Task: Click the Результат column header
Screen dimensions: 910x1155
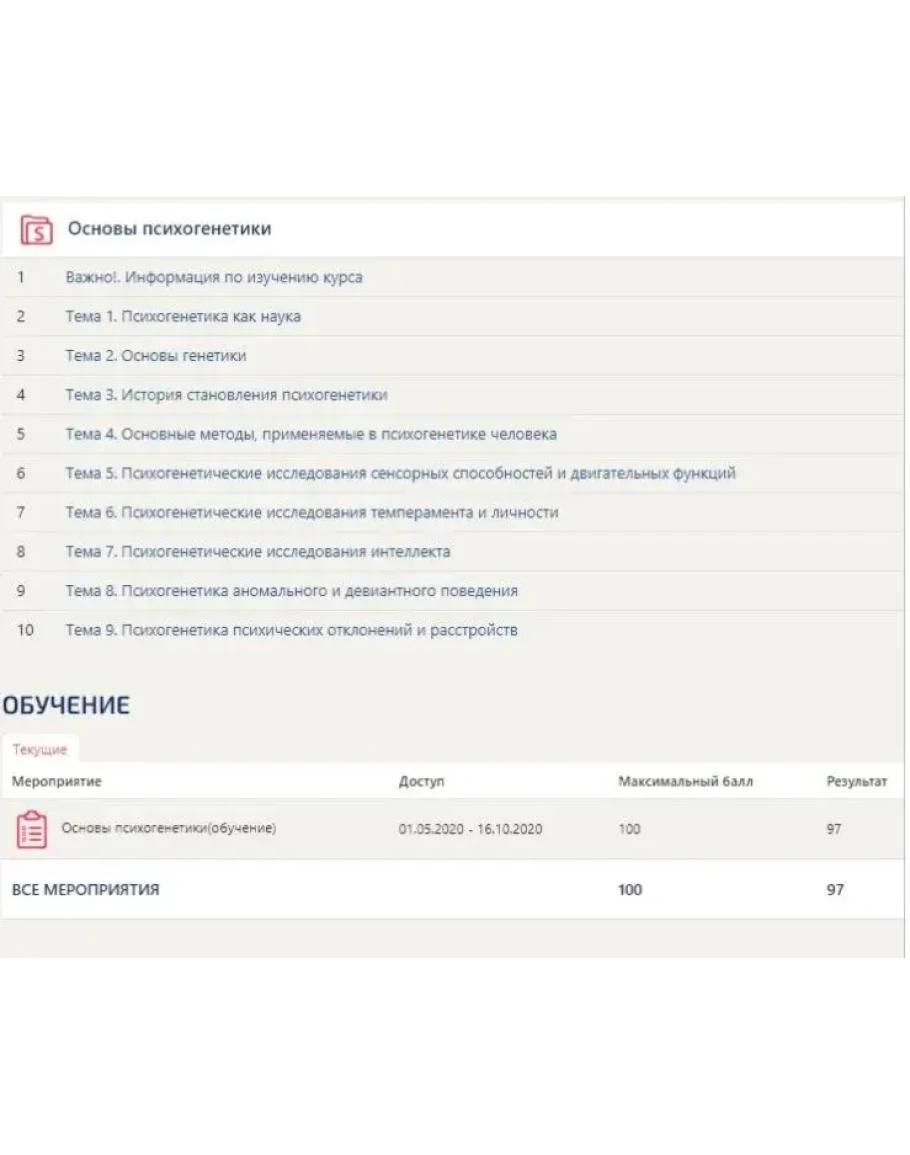Action: 856,781
